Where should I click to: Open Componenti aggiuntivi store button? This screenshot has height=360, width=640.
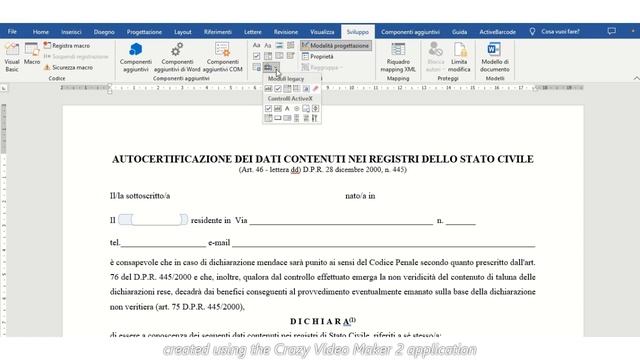coord(136,58)
